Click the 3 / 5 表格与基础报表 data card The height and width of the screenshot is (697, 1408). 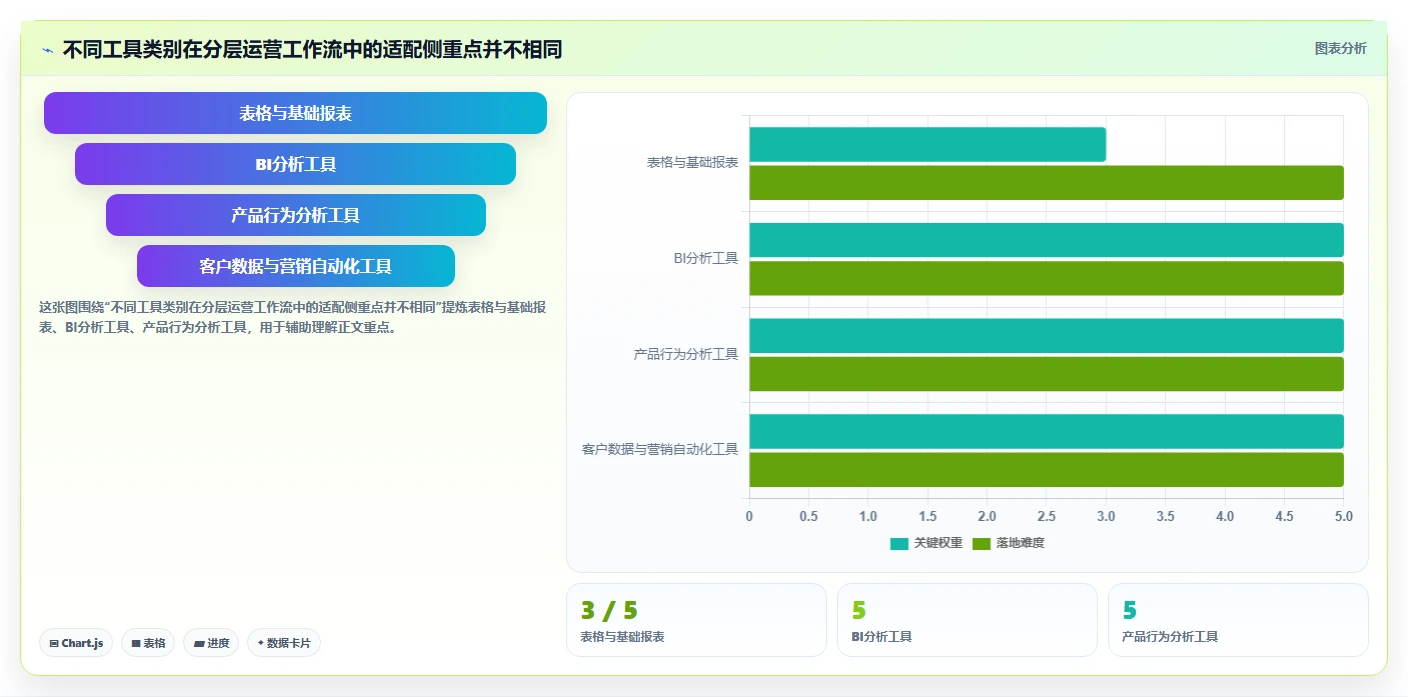pos(696,620)
